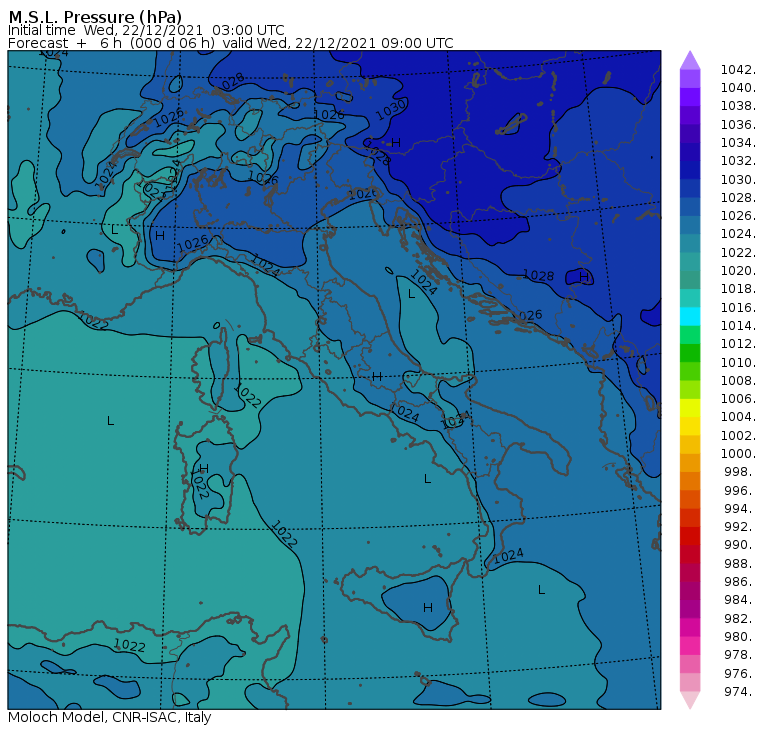Click the "1022" contour label along the African coast

tap(129, 645)
